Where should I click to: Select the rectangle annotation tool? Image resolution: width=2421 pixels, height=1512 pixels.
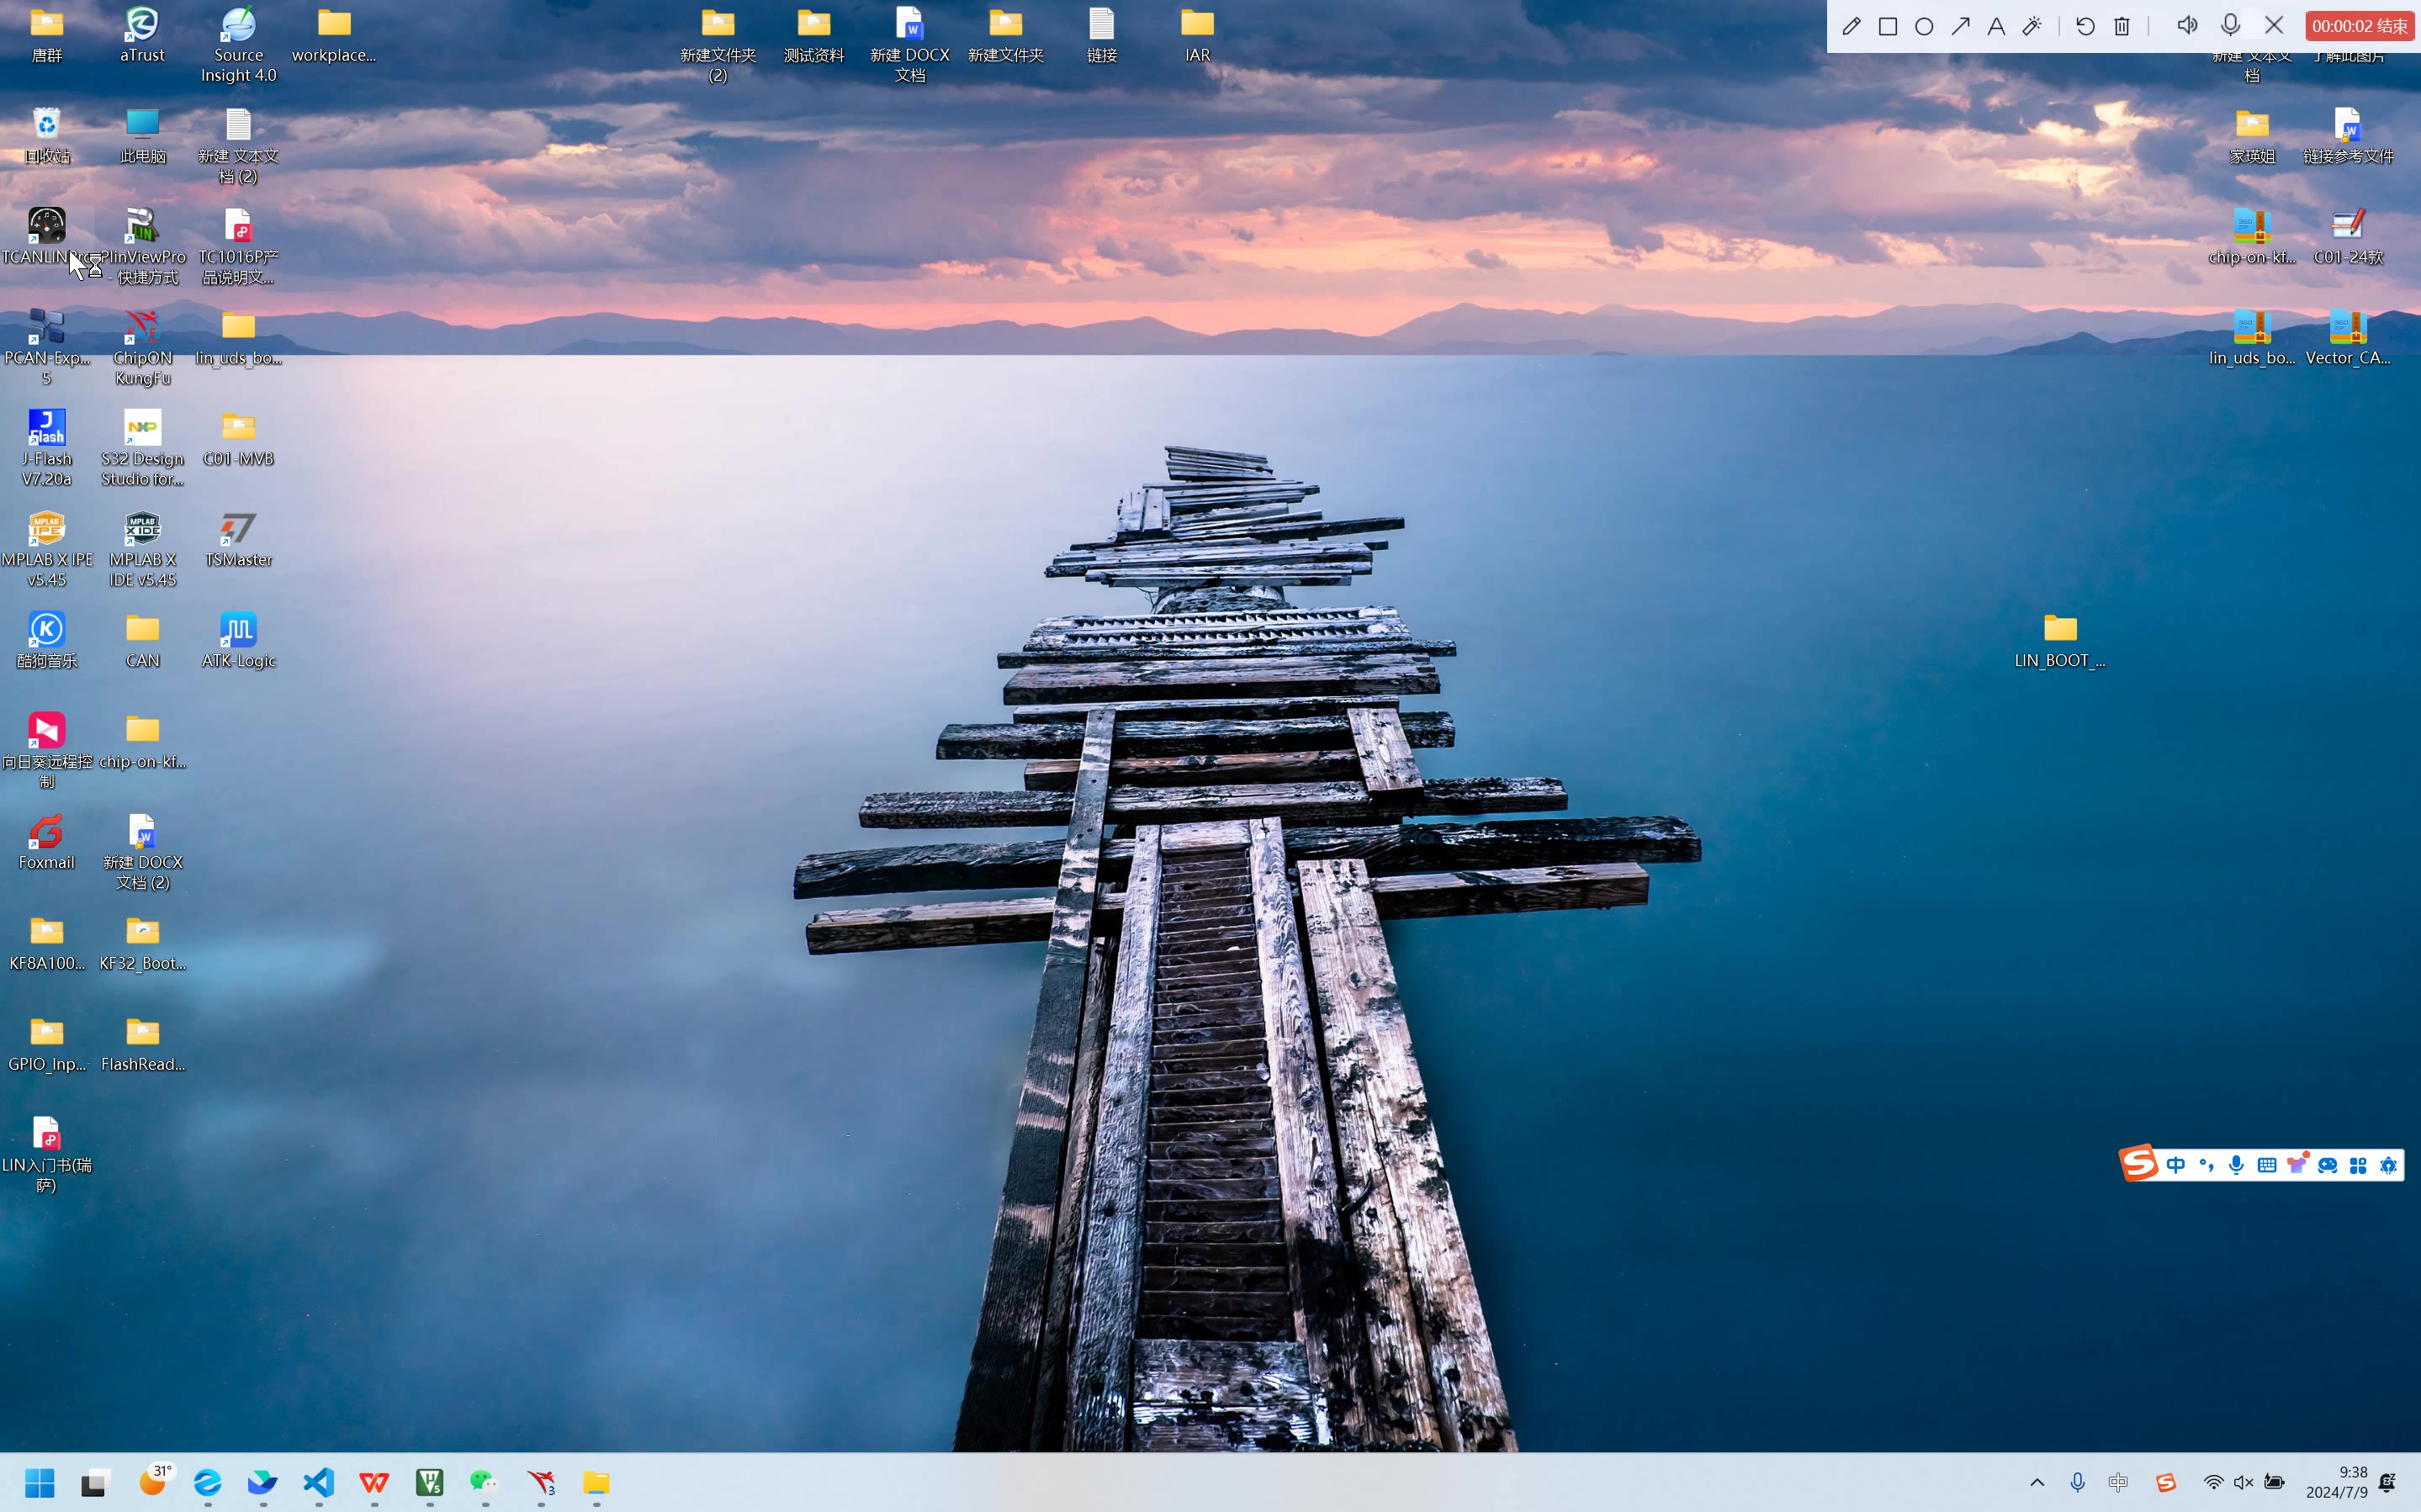pyautogui.click(x=1888, y=27)
